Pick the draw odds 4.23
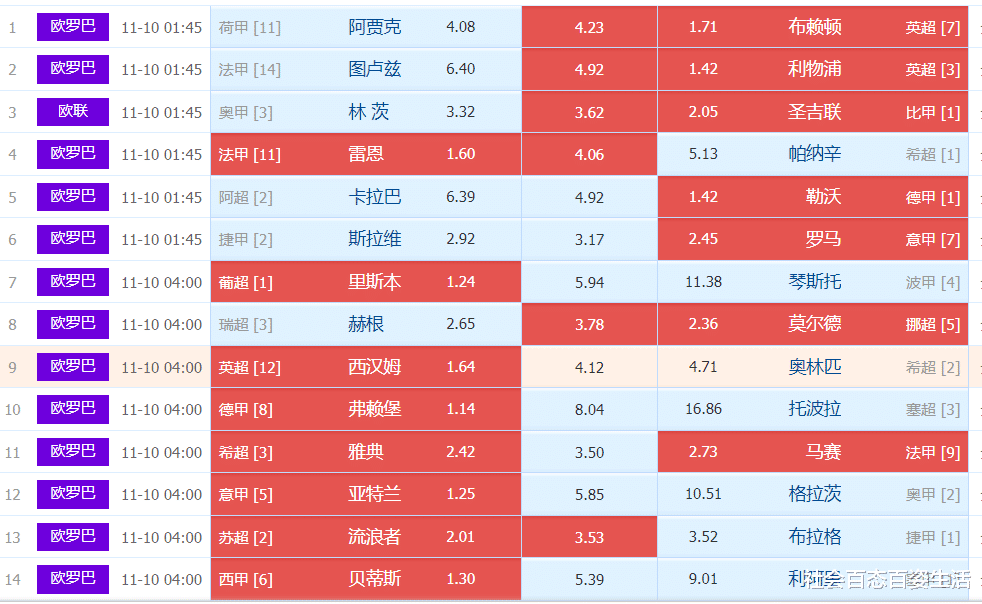Viewport: 982px width, 604px height. (589, 28)
